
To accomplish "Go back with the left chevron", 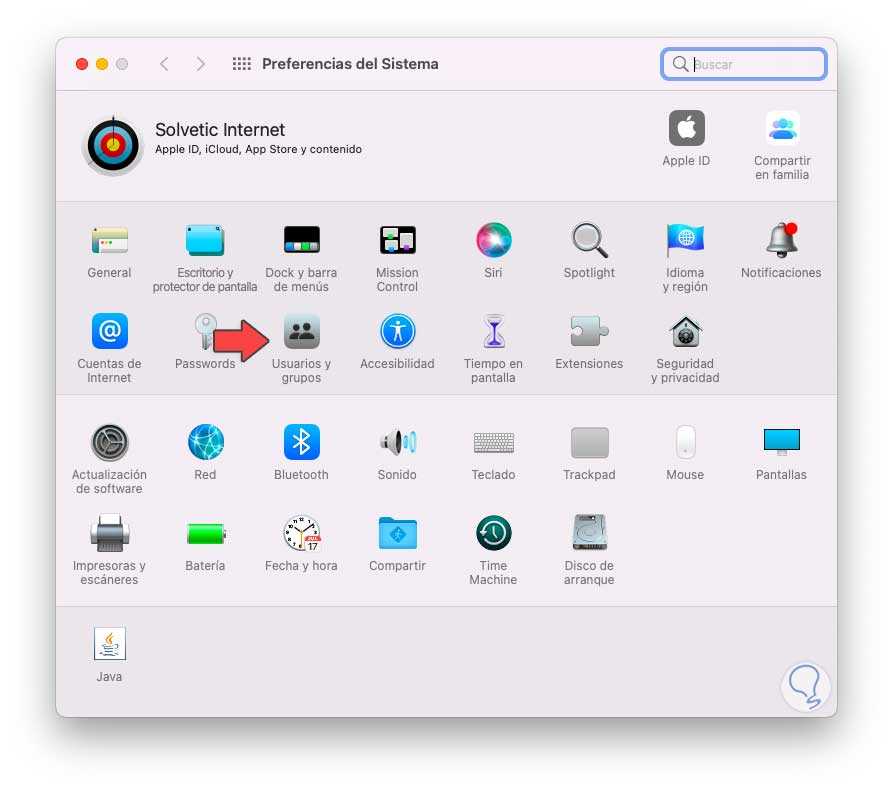I will pyautogui.click(x=164, y=64).
